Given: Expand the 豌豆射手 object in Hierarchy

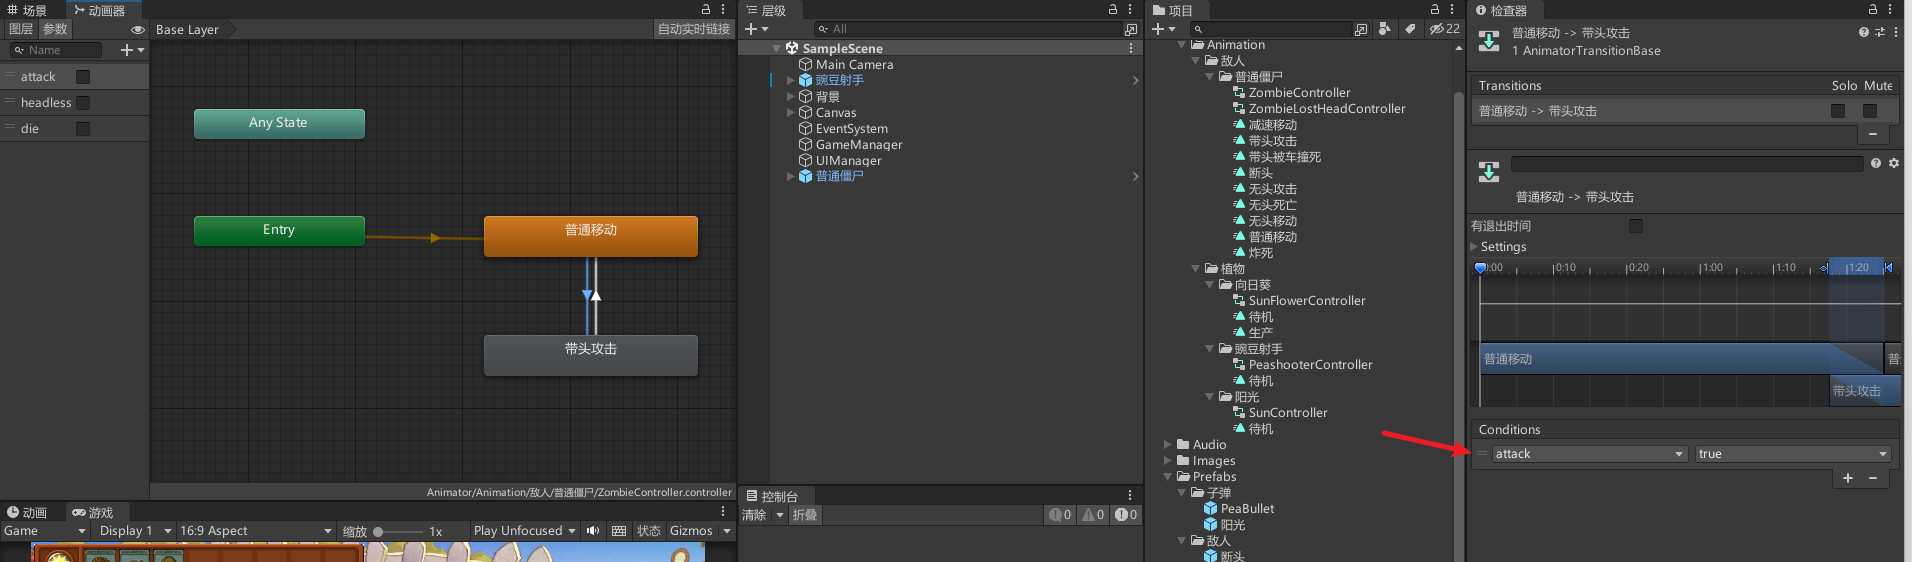Looking at the screenshot, I should [x=790, y=81].
